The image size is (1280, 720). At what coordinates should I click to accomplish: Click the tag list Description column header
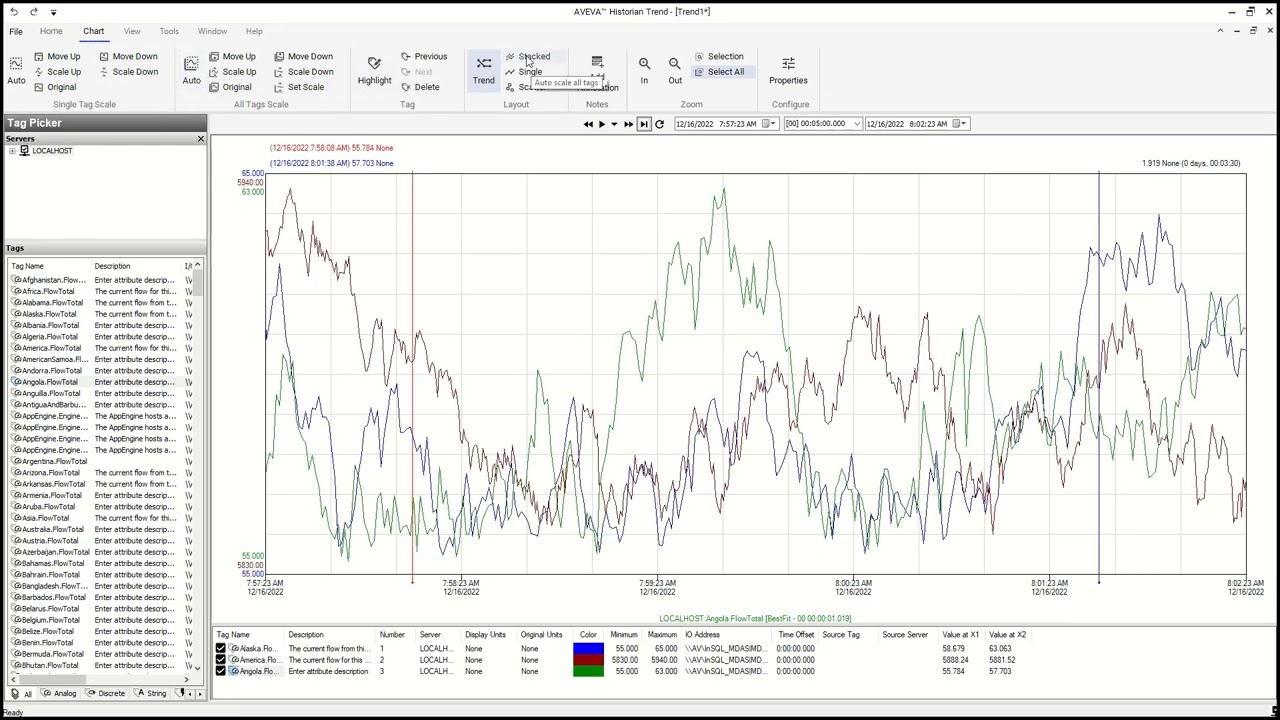(112, 266)
